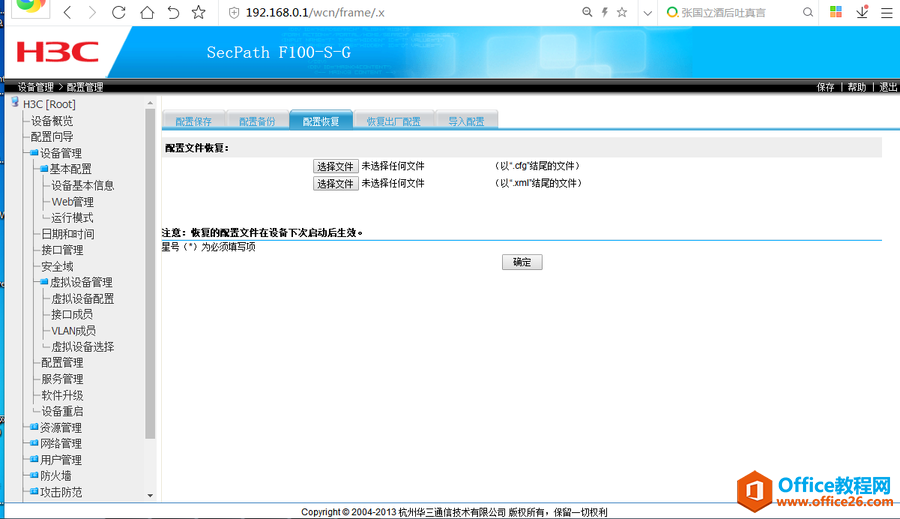Click the lightning speed mode icon
Viewport: 900px width, 519px height.
604,12
